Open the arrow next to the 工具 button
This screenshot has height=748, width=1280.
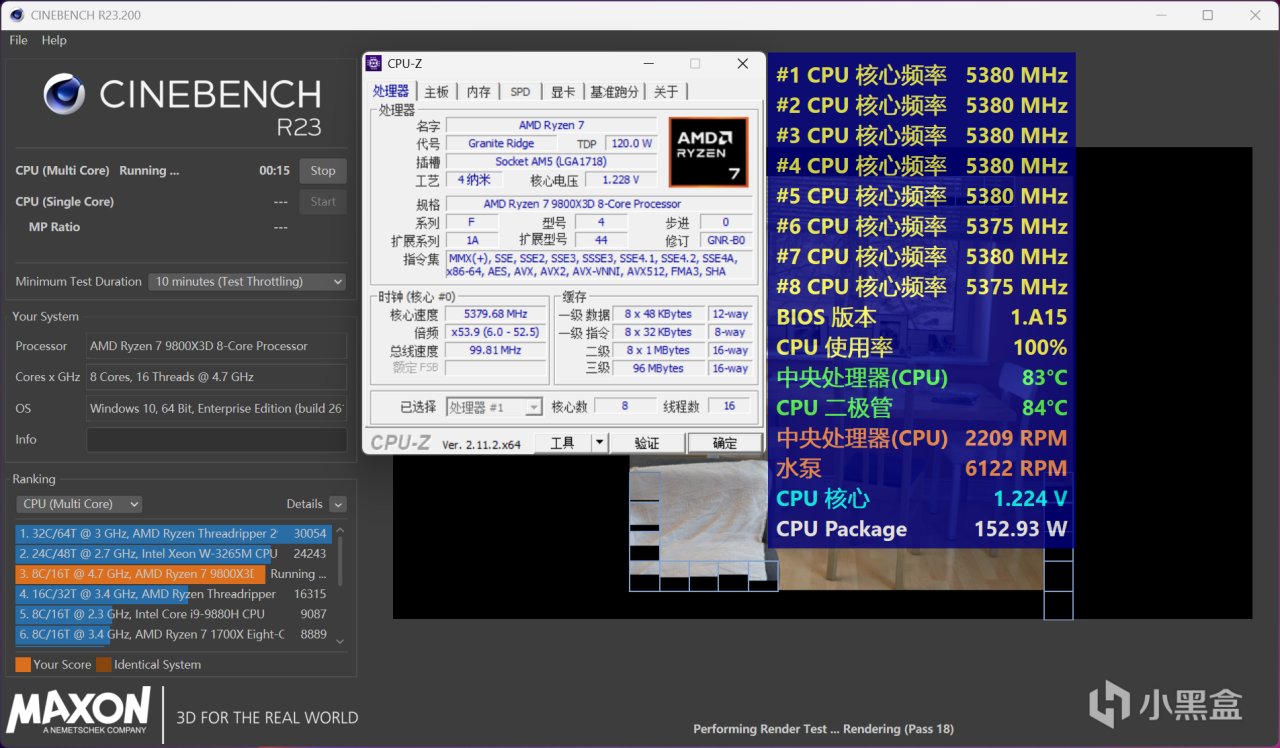pyautogui.click(x=599, y=443)
